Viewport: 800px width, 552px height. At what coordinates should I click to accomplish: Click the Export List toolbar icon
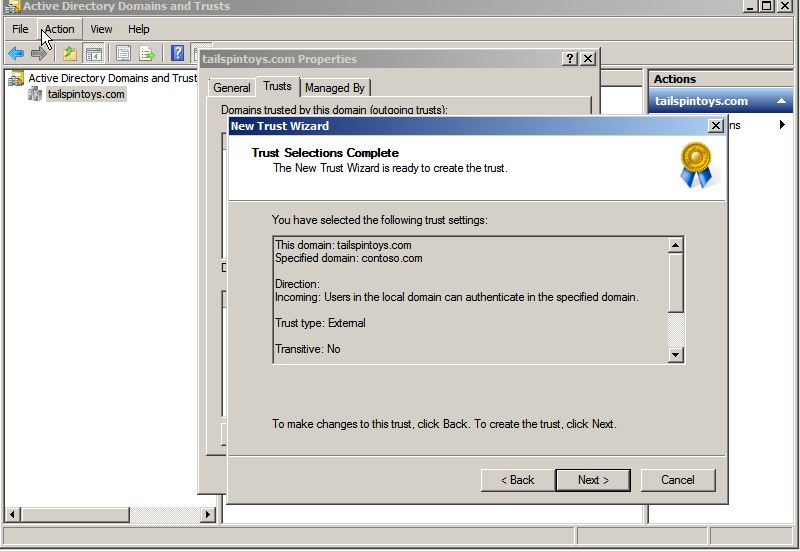tap(147, 53)
